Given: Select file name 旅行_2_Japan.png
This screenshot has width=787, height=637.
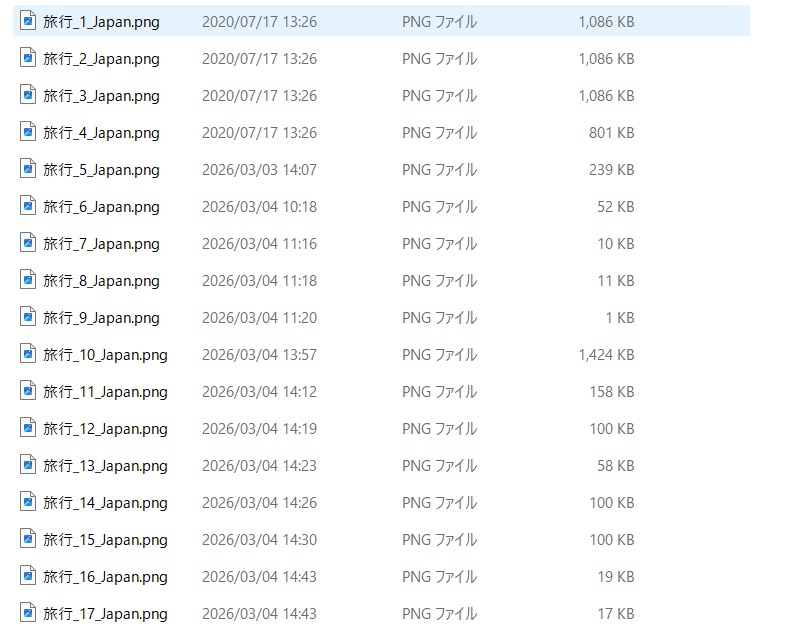Looking at the screenshot, I should point(101,59).
